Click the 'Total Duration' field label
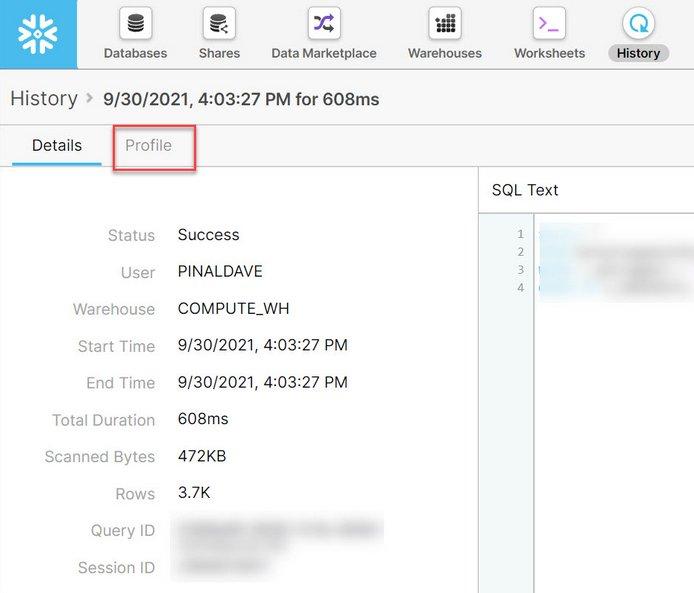The image size is (694, 593). click(x=104, y=420)
